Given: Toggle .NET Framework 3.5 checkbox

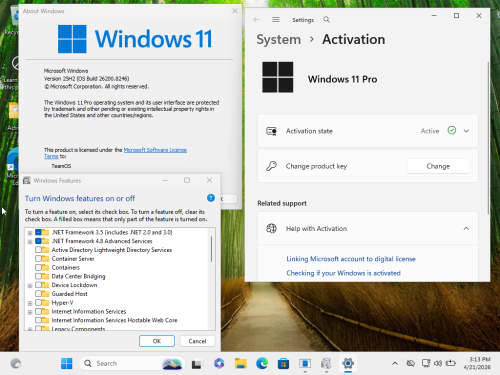Looking at the screenshot, I should [x=38, y=232].
